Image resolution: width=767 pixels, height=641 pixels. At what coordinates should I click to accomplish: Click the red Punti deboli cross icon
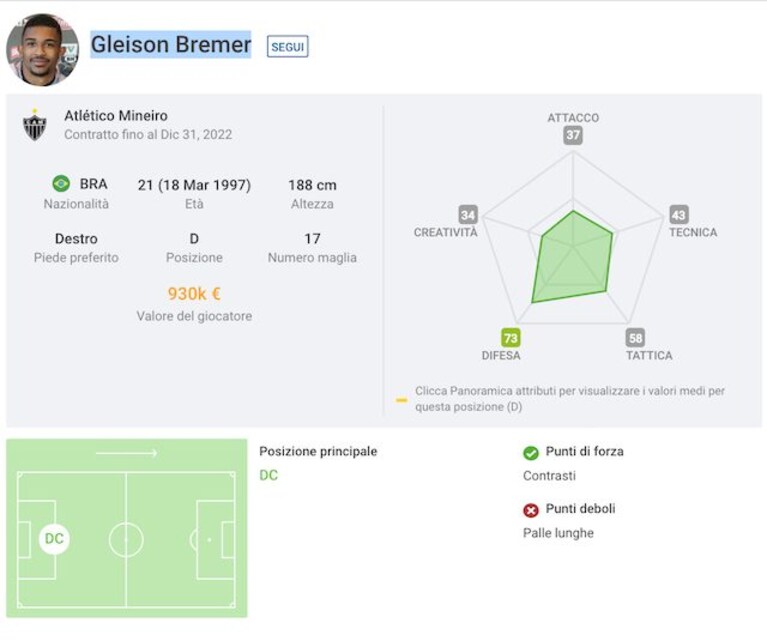pyautogui.click(x=531, y=510)
